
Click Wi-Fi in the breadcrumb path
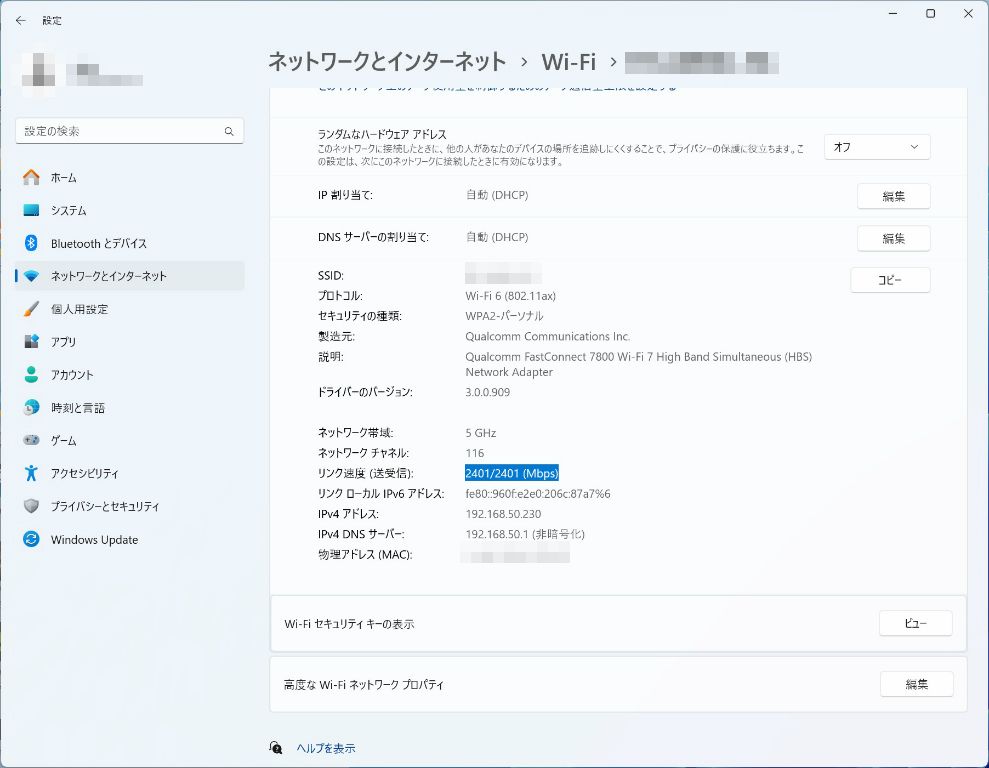568,62
